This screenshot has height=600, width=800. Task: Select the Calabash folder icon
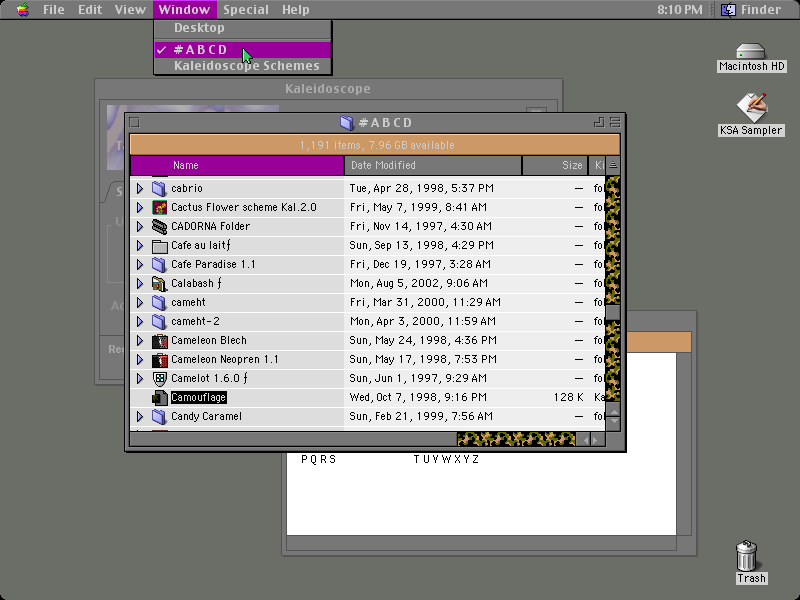coord(159,283)
